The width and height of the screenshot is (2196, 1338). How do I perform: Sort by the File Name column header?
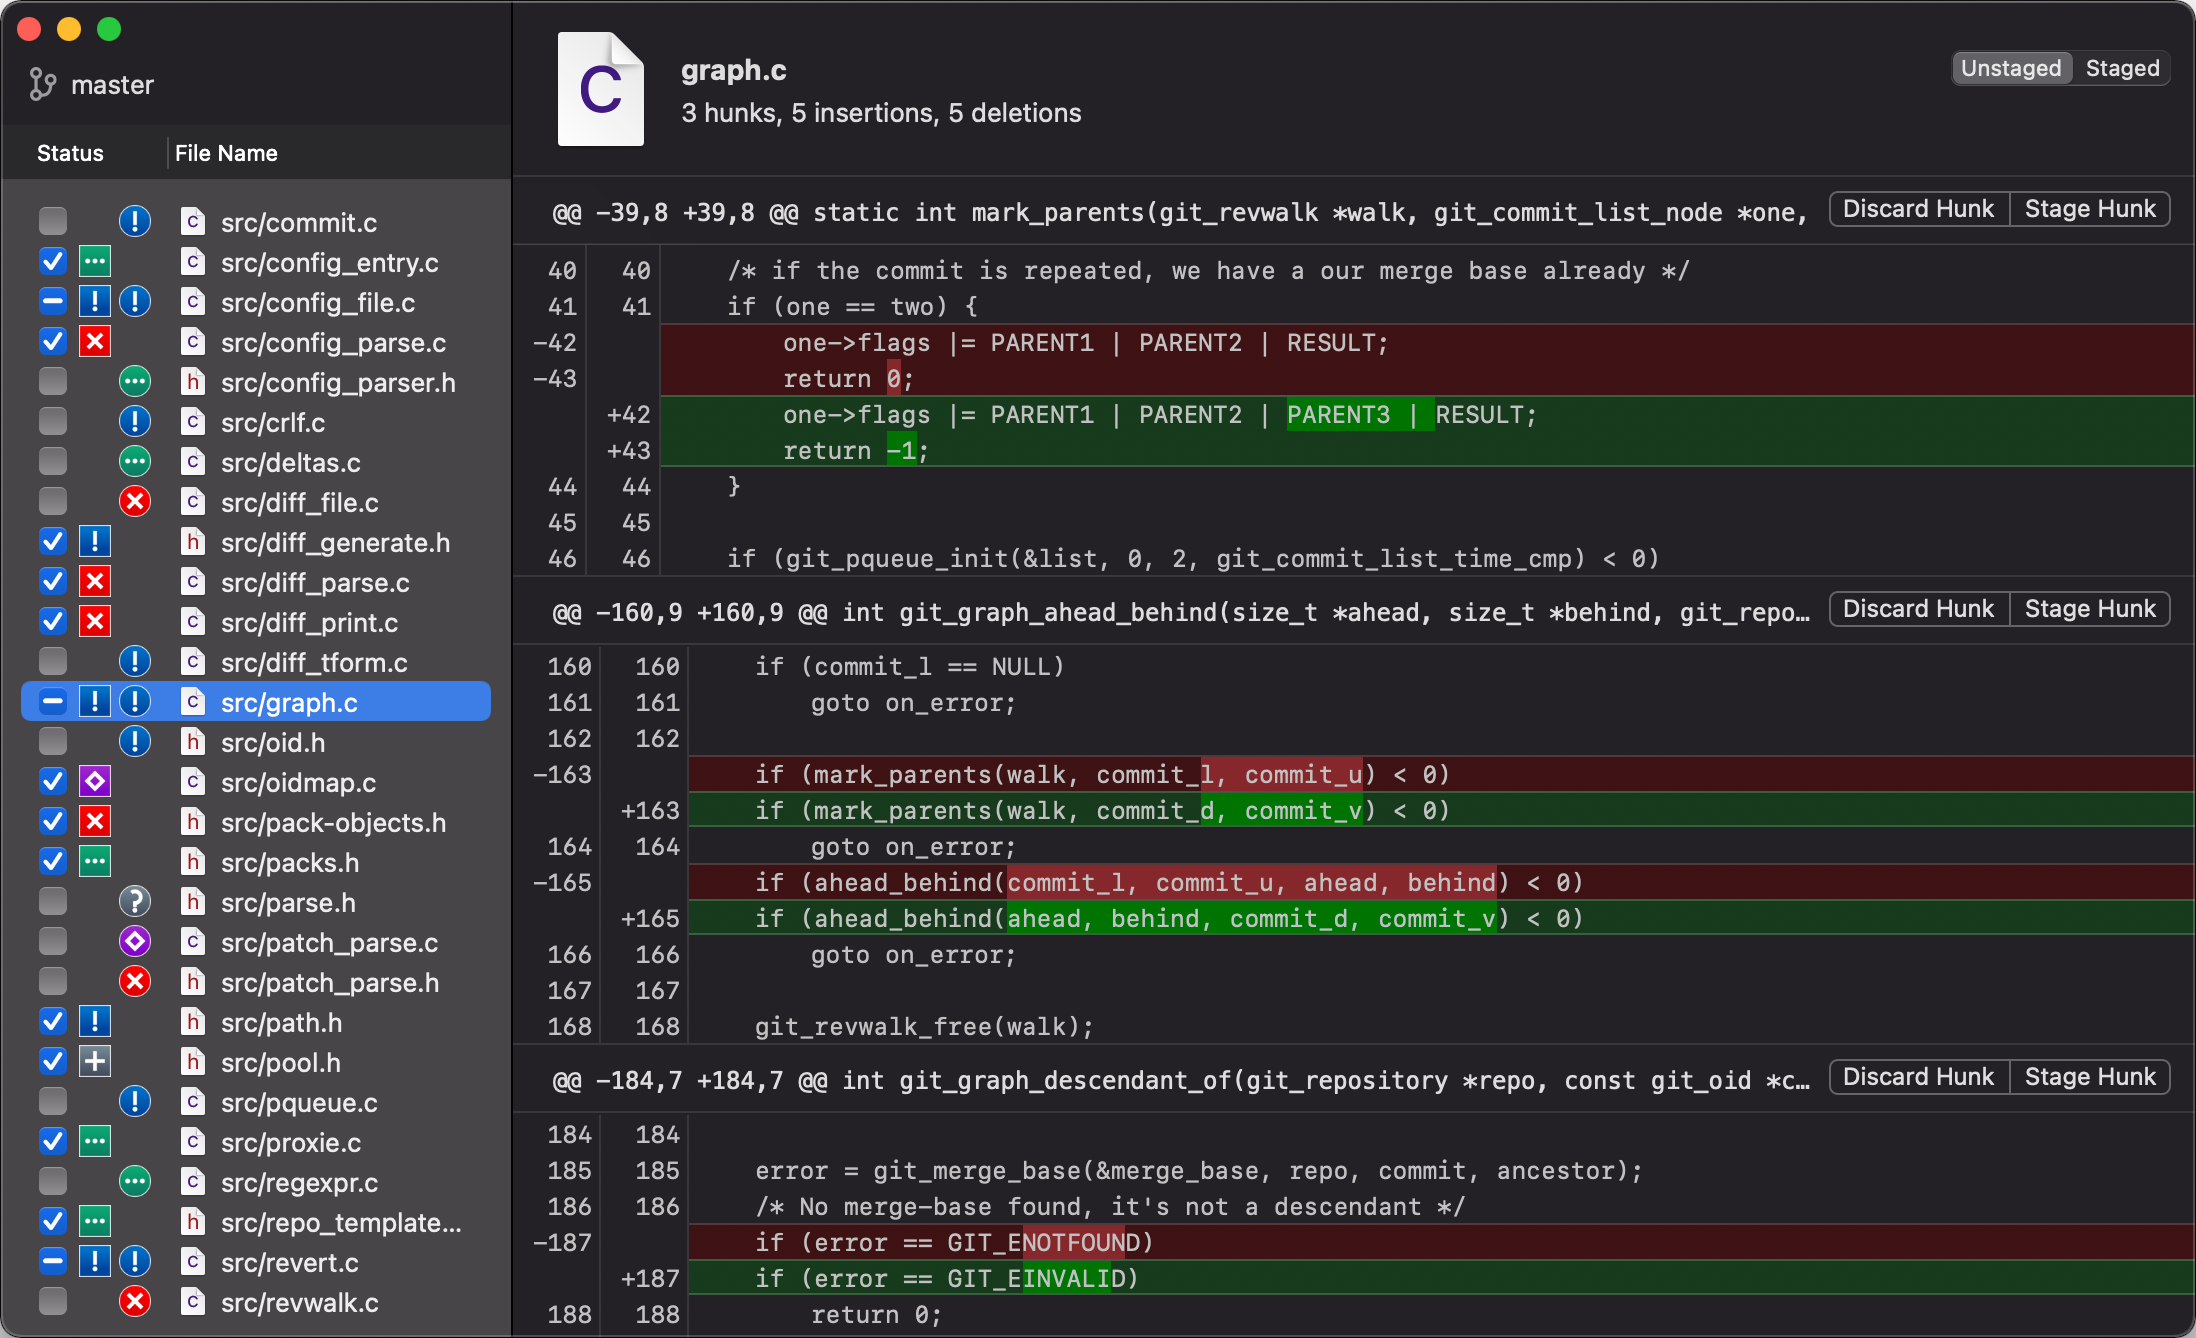point(226,153)
